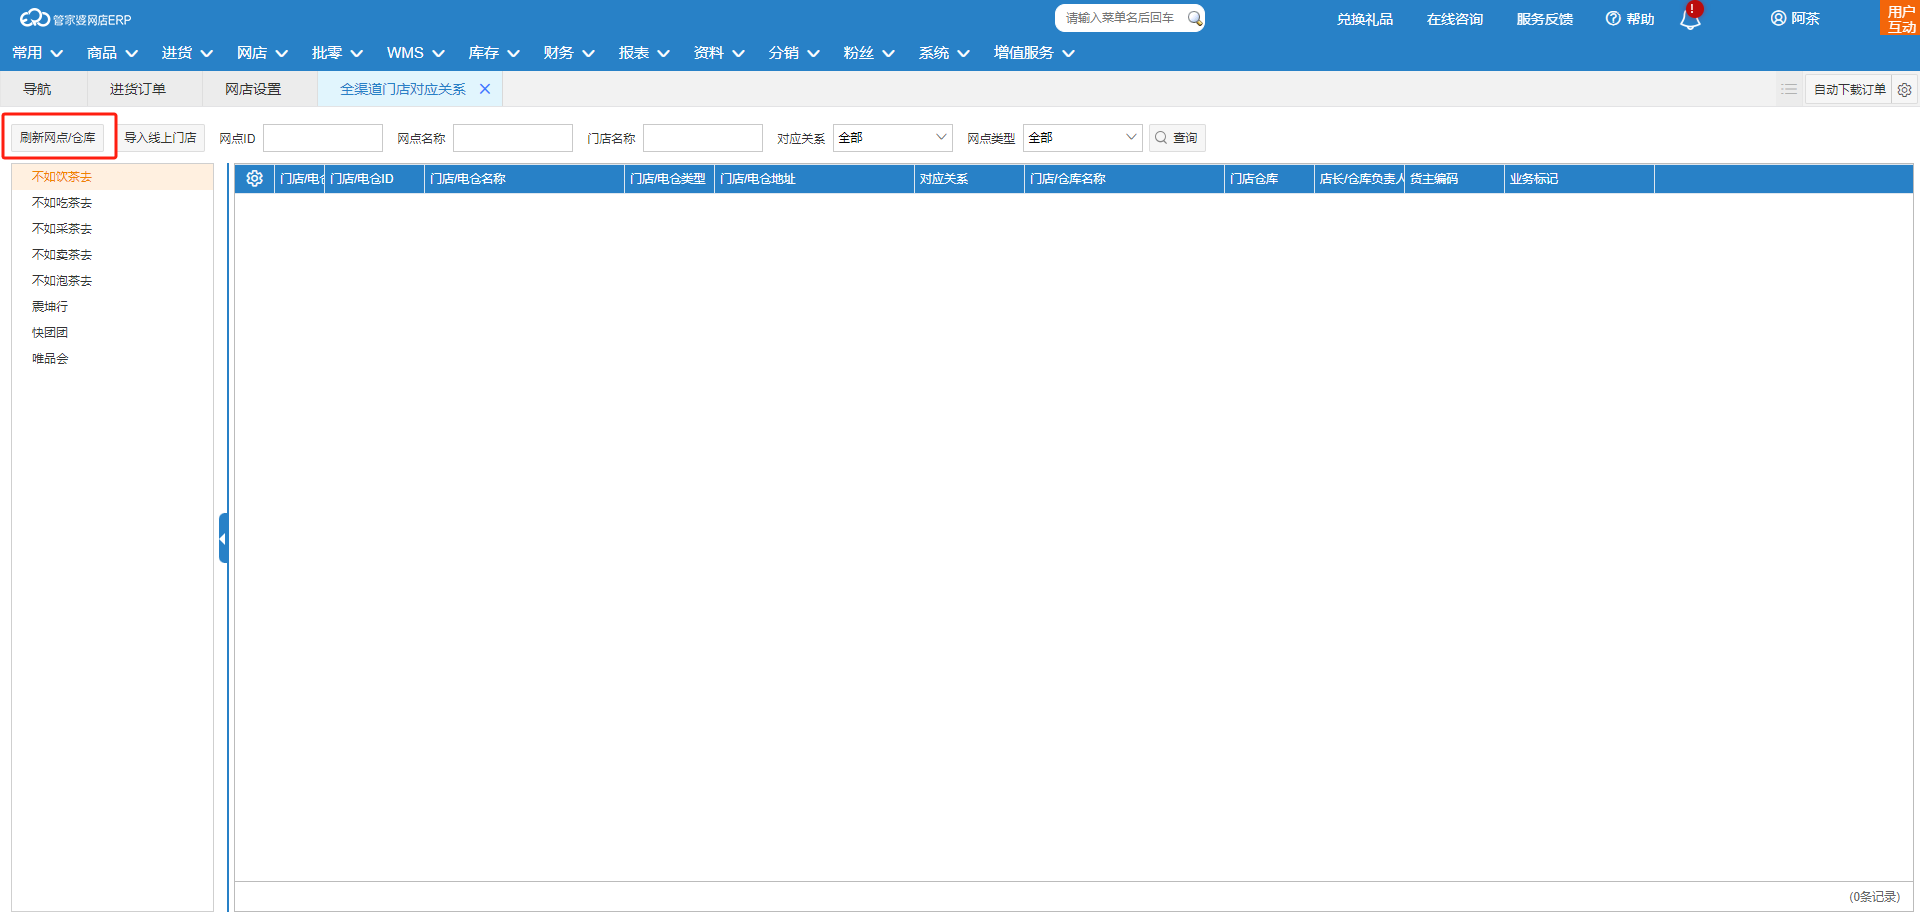Click the 货主编码 column header
Viewport: 1920px width, 919px height.
pos(1455,179)
